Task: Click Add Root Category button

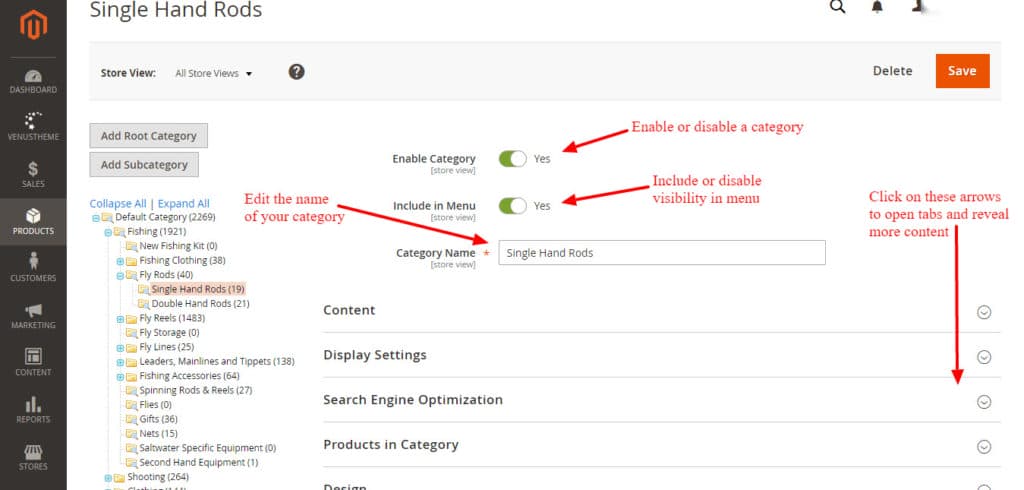Action: click(x=148, y=136)
